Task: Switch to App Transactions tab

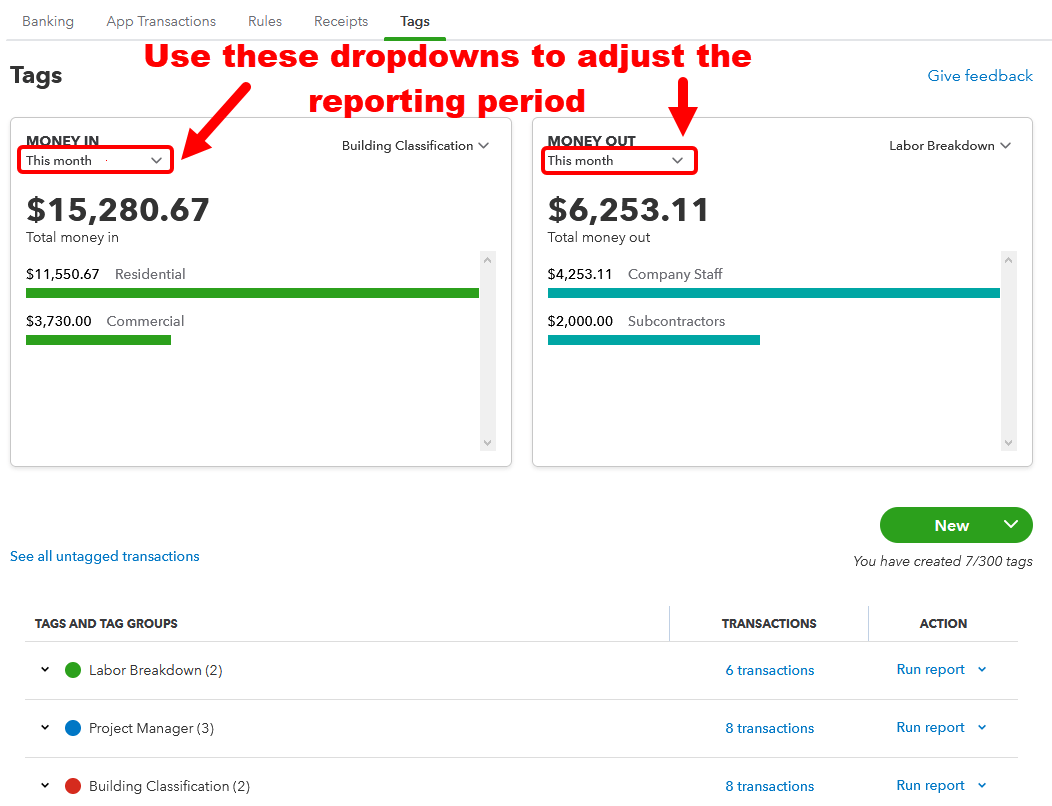Action: coord(161,21)
